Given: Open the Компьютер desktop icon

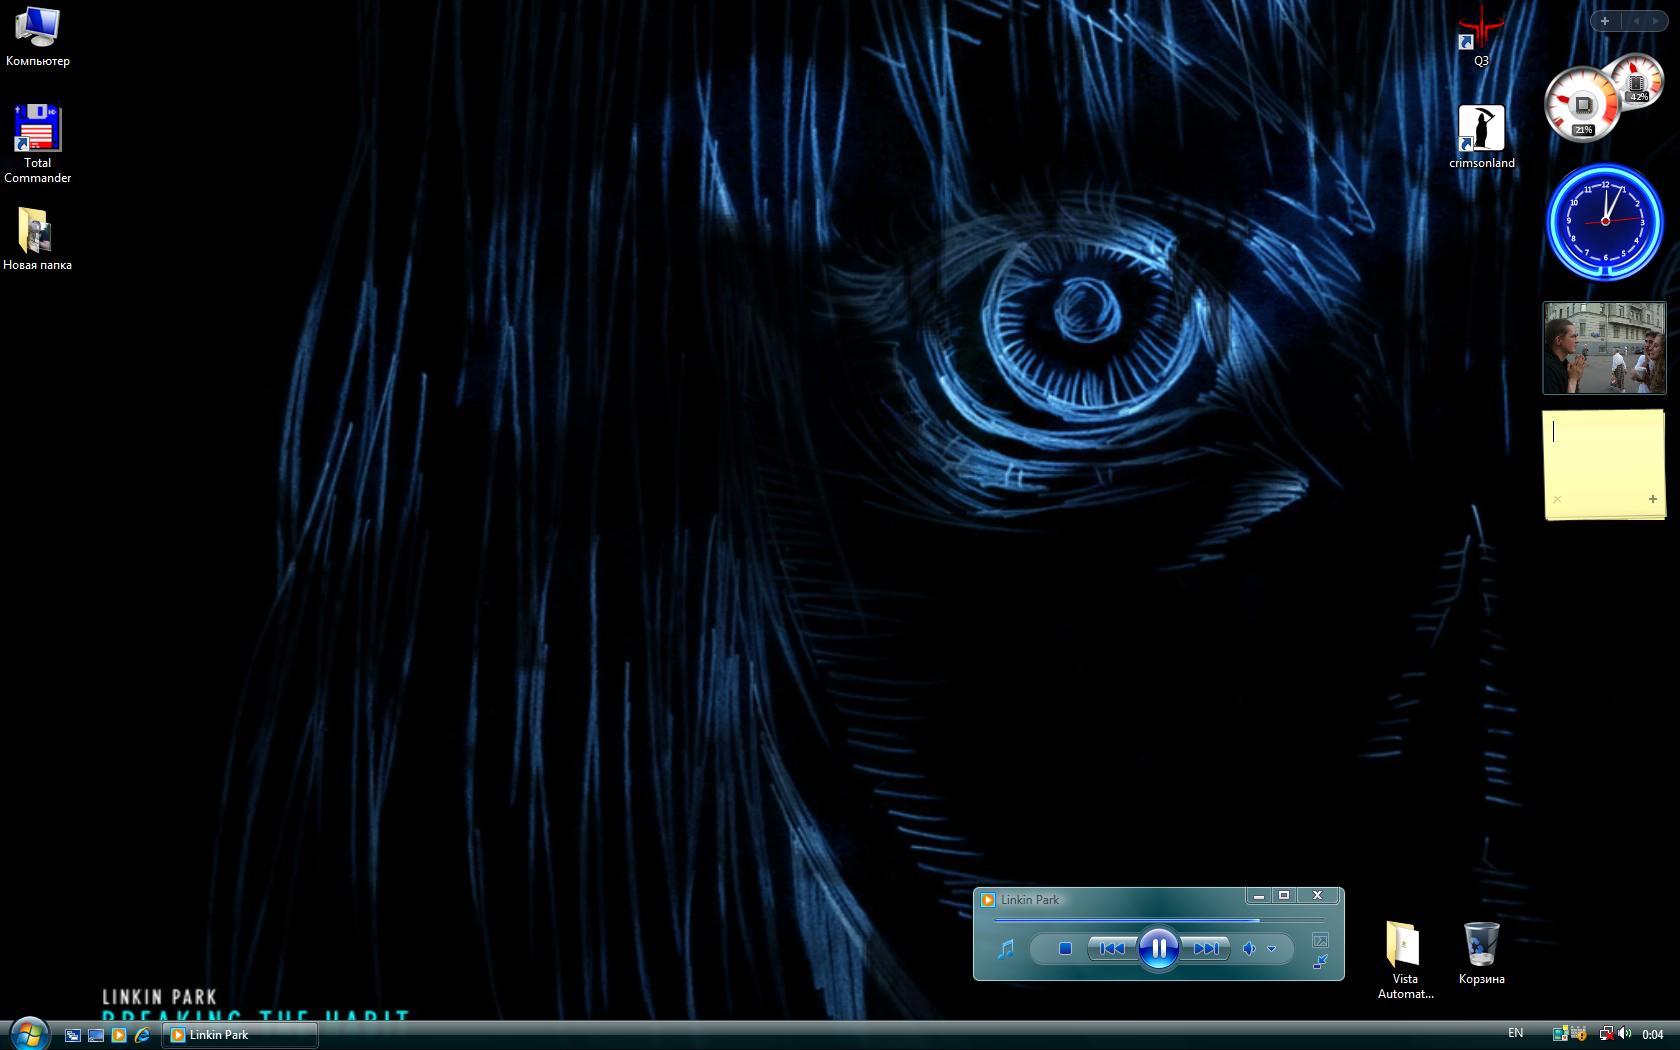Looking at the screenshot, I should [x=37, y=37].
